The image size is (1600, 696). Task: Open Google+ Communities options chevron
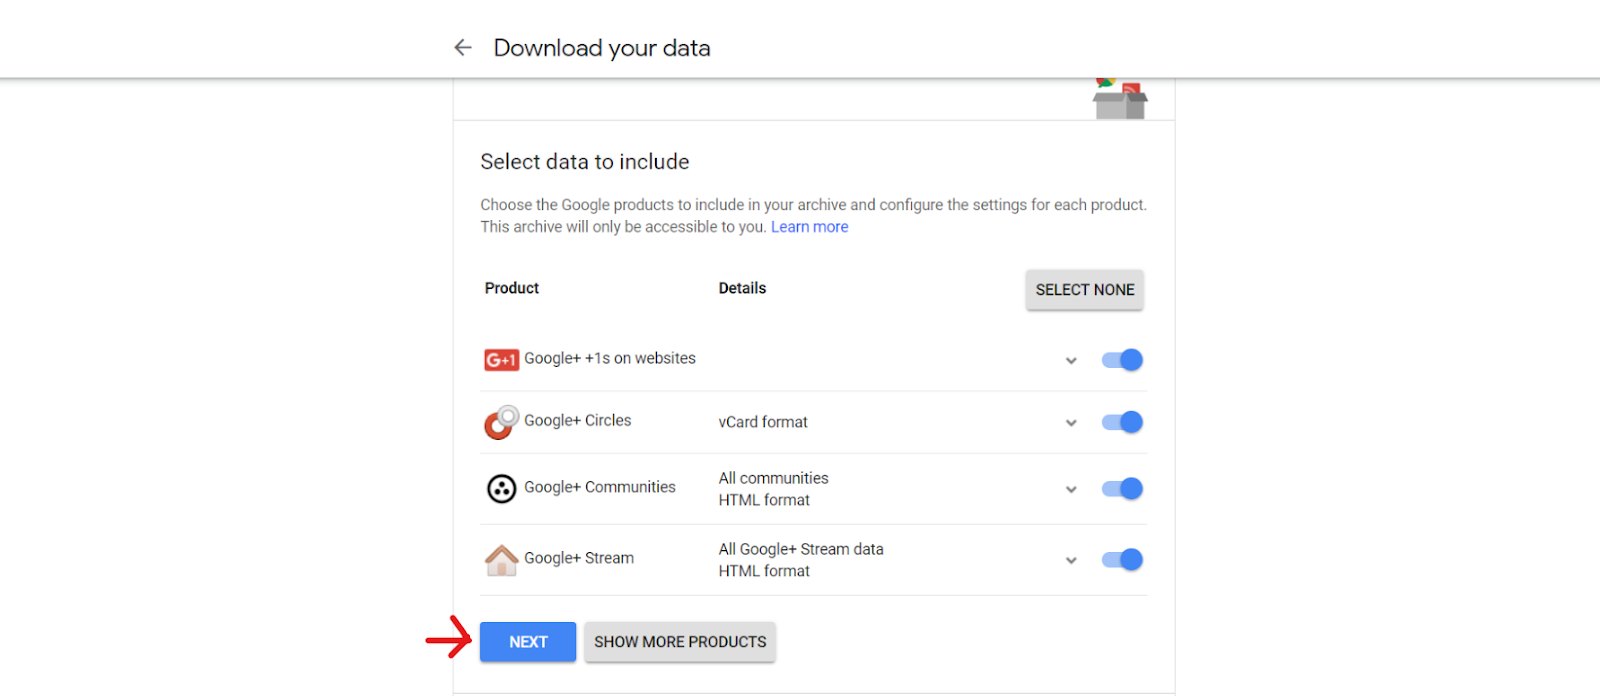click(1071, 490)
